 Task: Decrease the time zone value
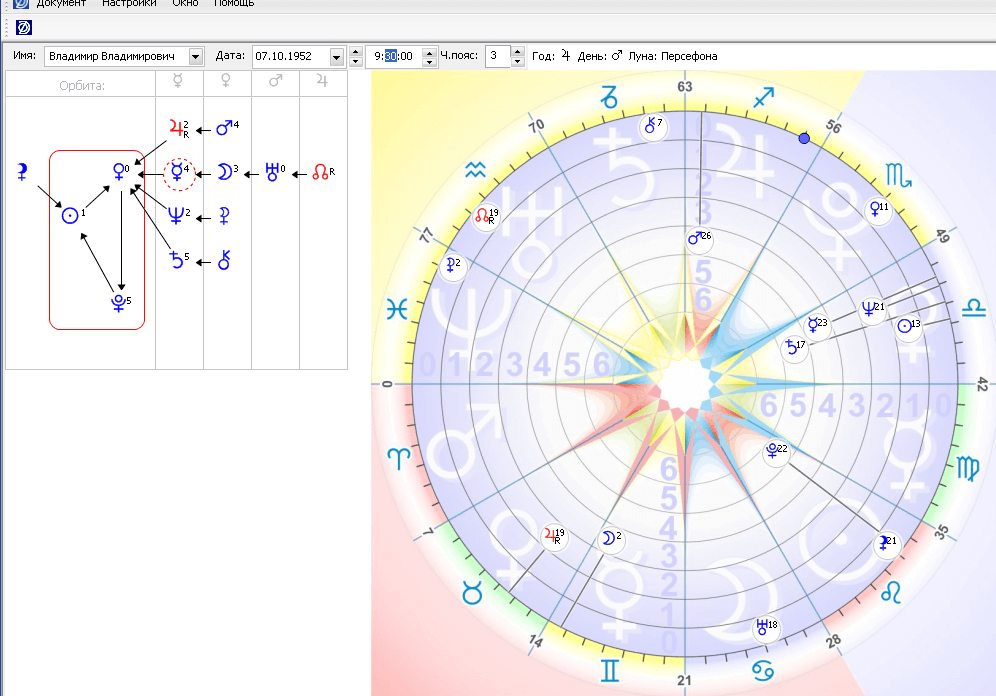point(518,62)
